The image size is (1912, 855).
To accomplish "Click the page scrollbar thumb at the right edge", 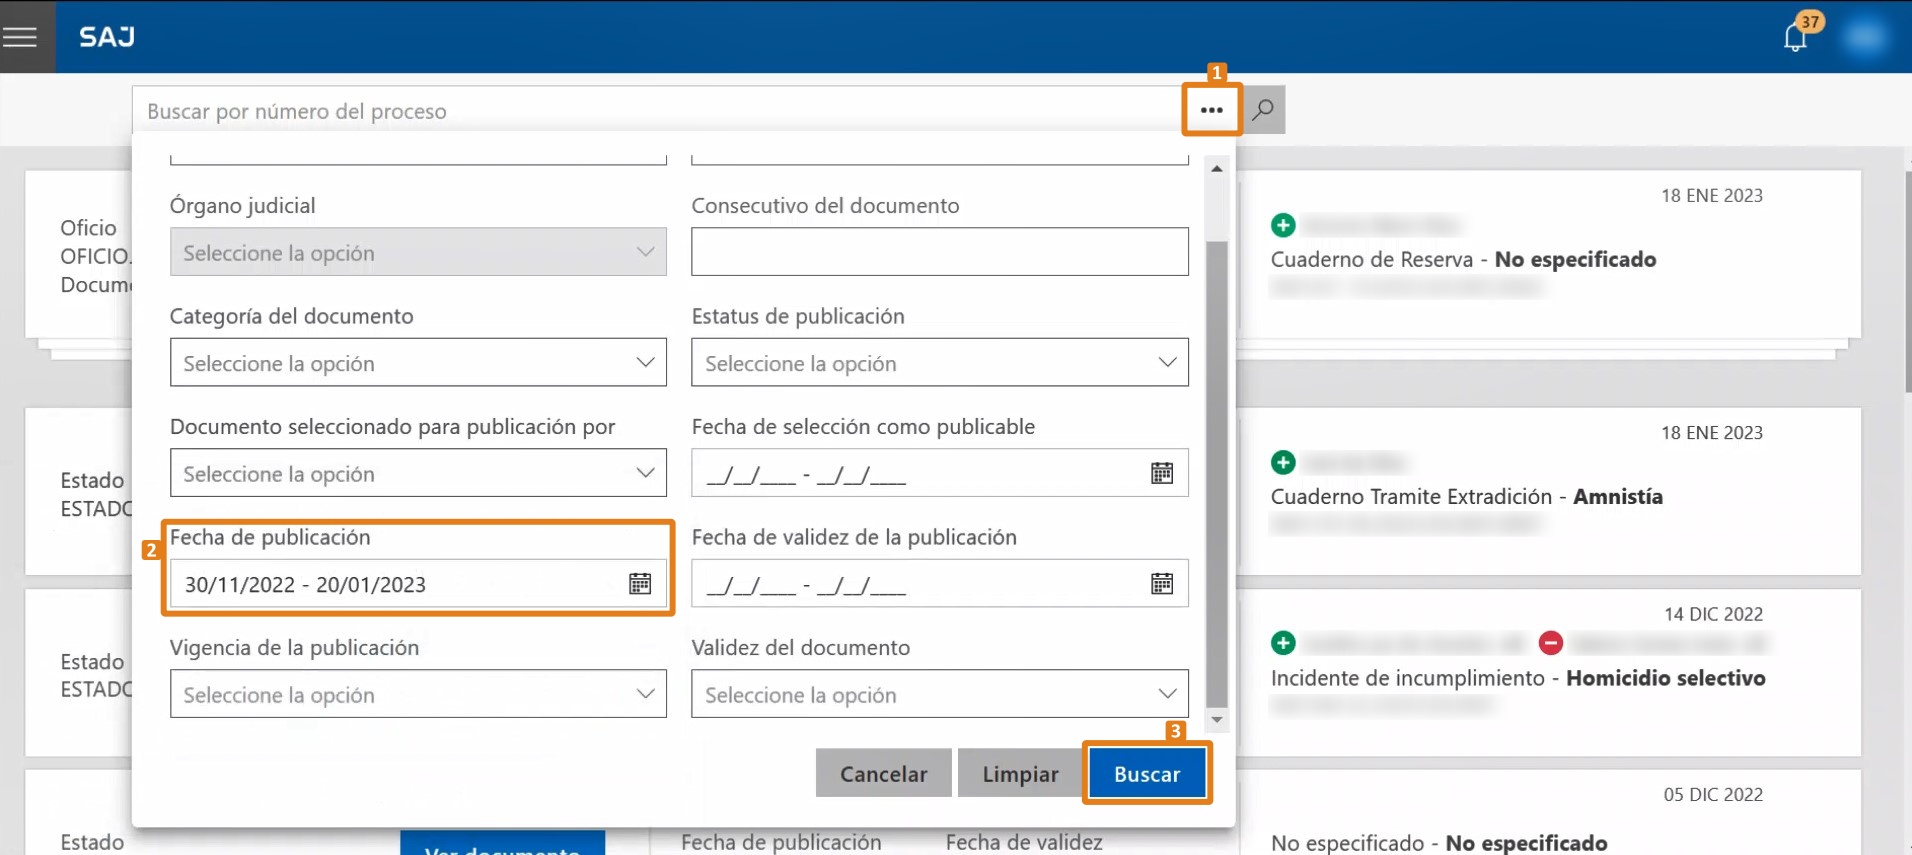I will (x=1908, y=282).
